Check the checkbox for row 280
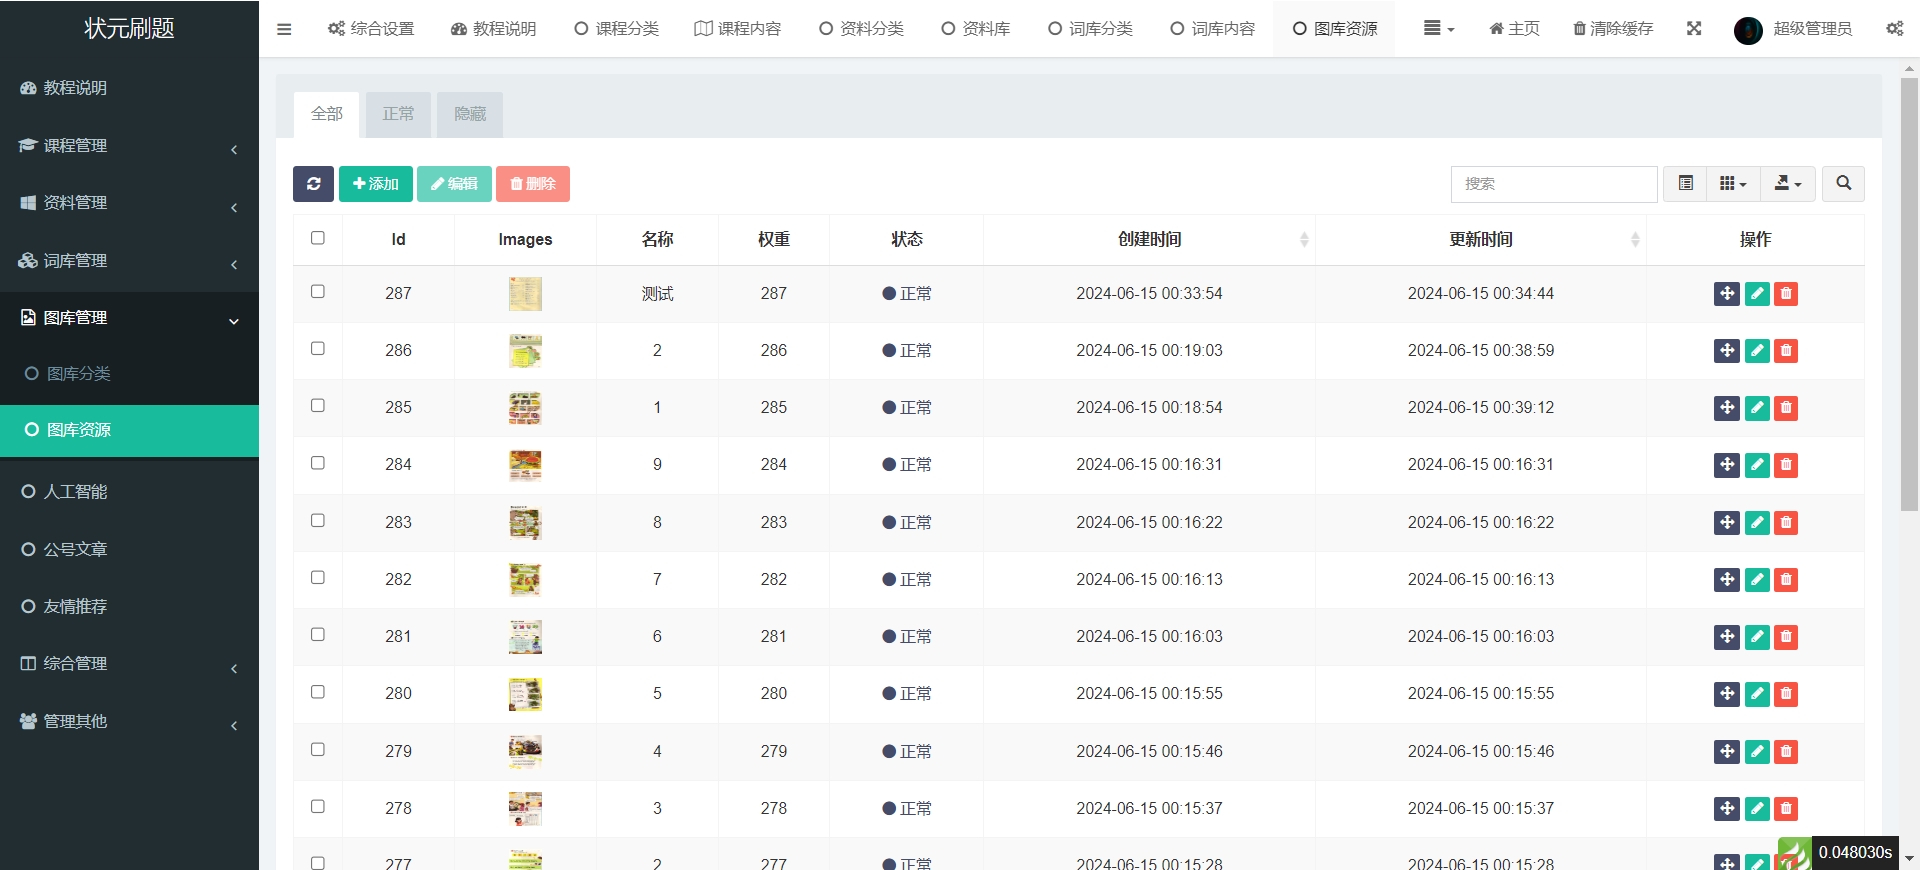 pyautogui.click(x=318, y=692)
